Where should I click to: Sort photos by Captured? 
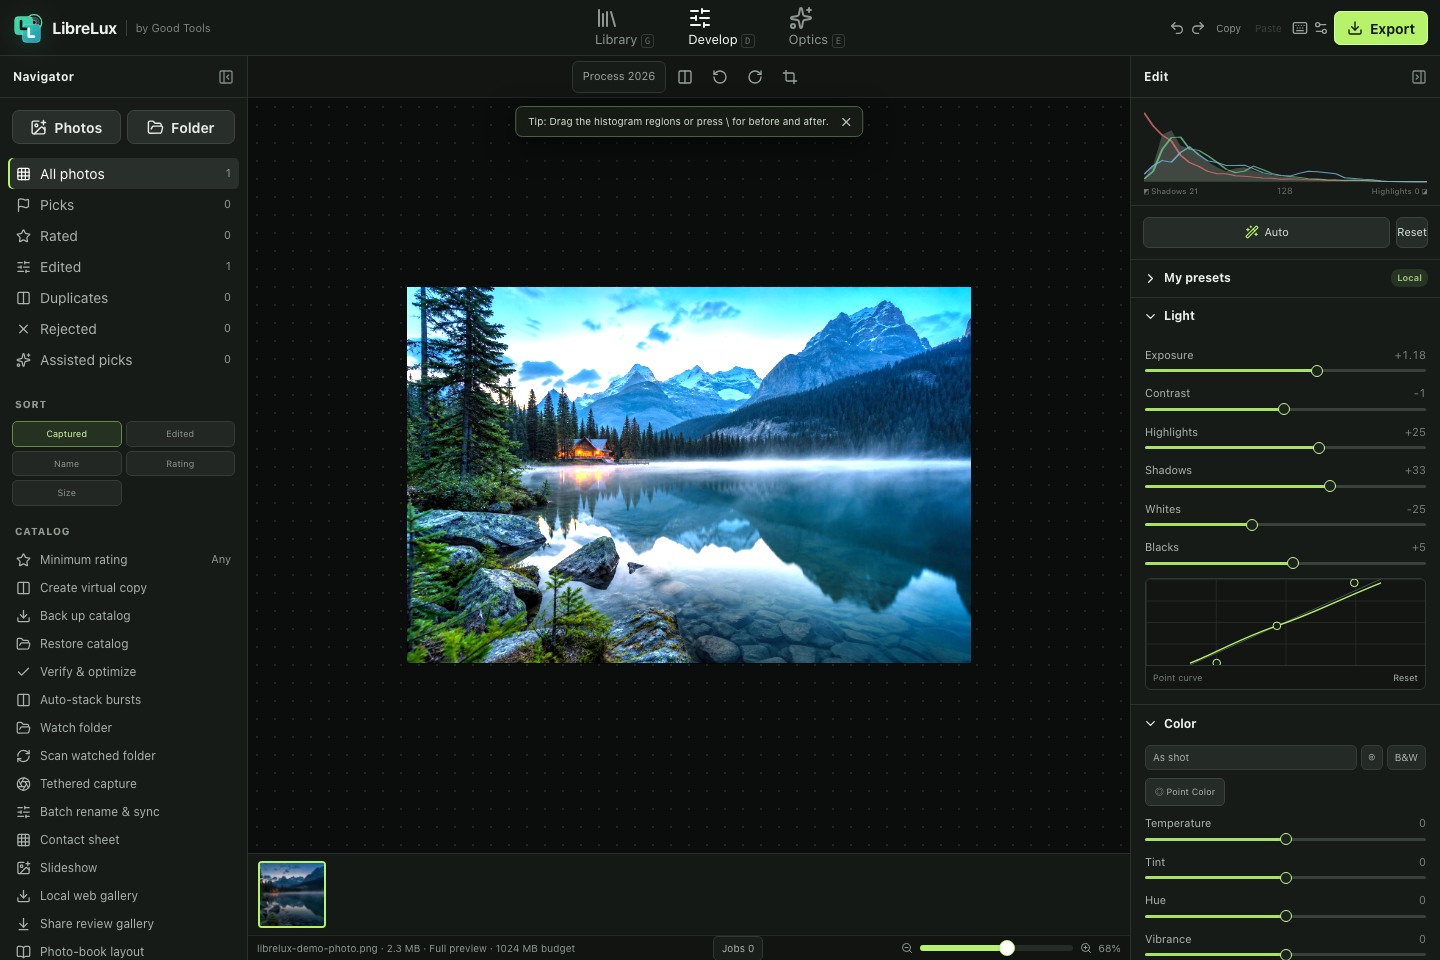[x=67, y=434]
